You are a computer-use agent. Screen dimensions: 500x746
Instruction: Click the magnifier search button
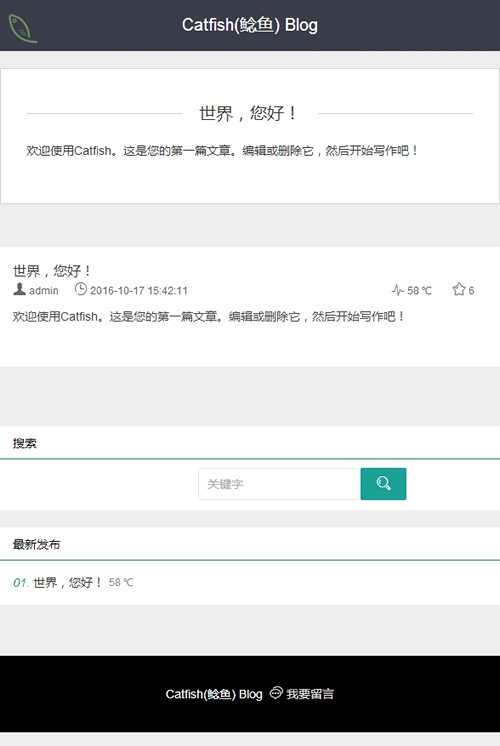383,484
